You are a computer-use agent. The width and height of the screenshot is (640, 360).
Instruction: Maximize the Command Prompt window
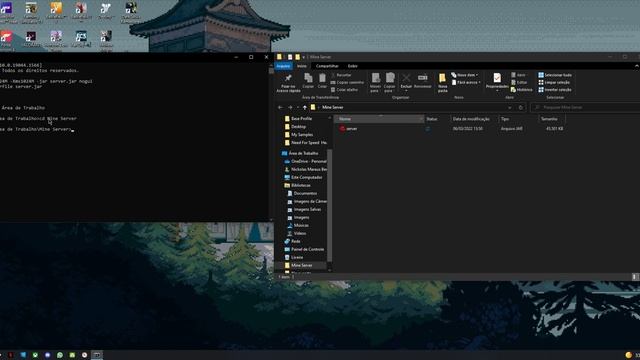[x=251, y=57]
